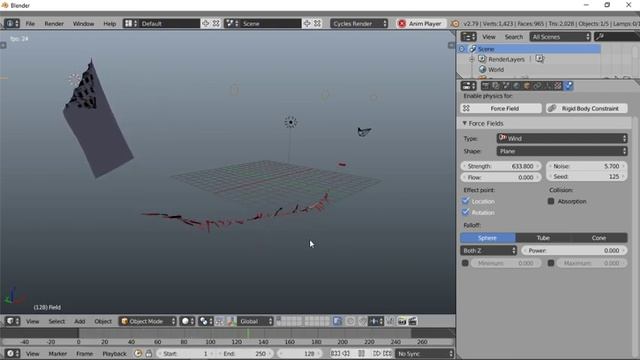640x360 pixels.
Task: Switch to the Object properties tab
Action: [527, 86]
